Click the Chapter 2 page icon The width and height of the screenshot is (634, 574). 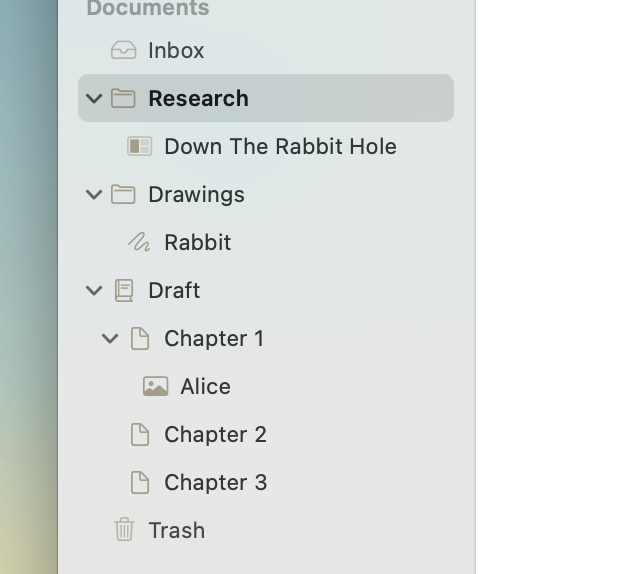[140, 435]
